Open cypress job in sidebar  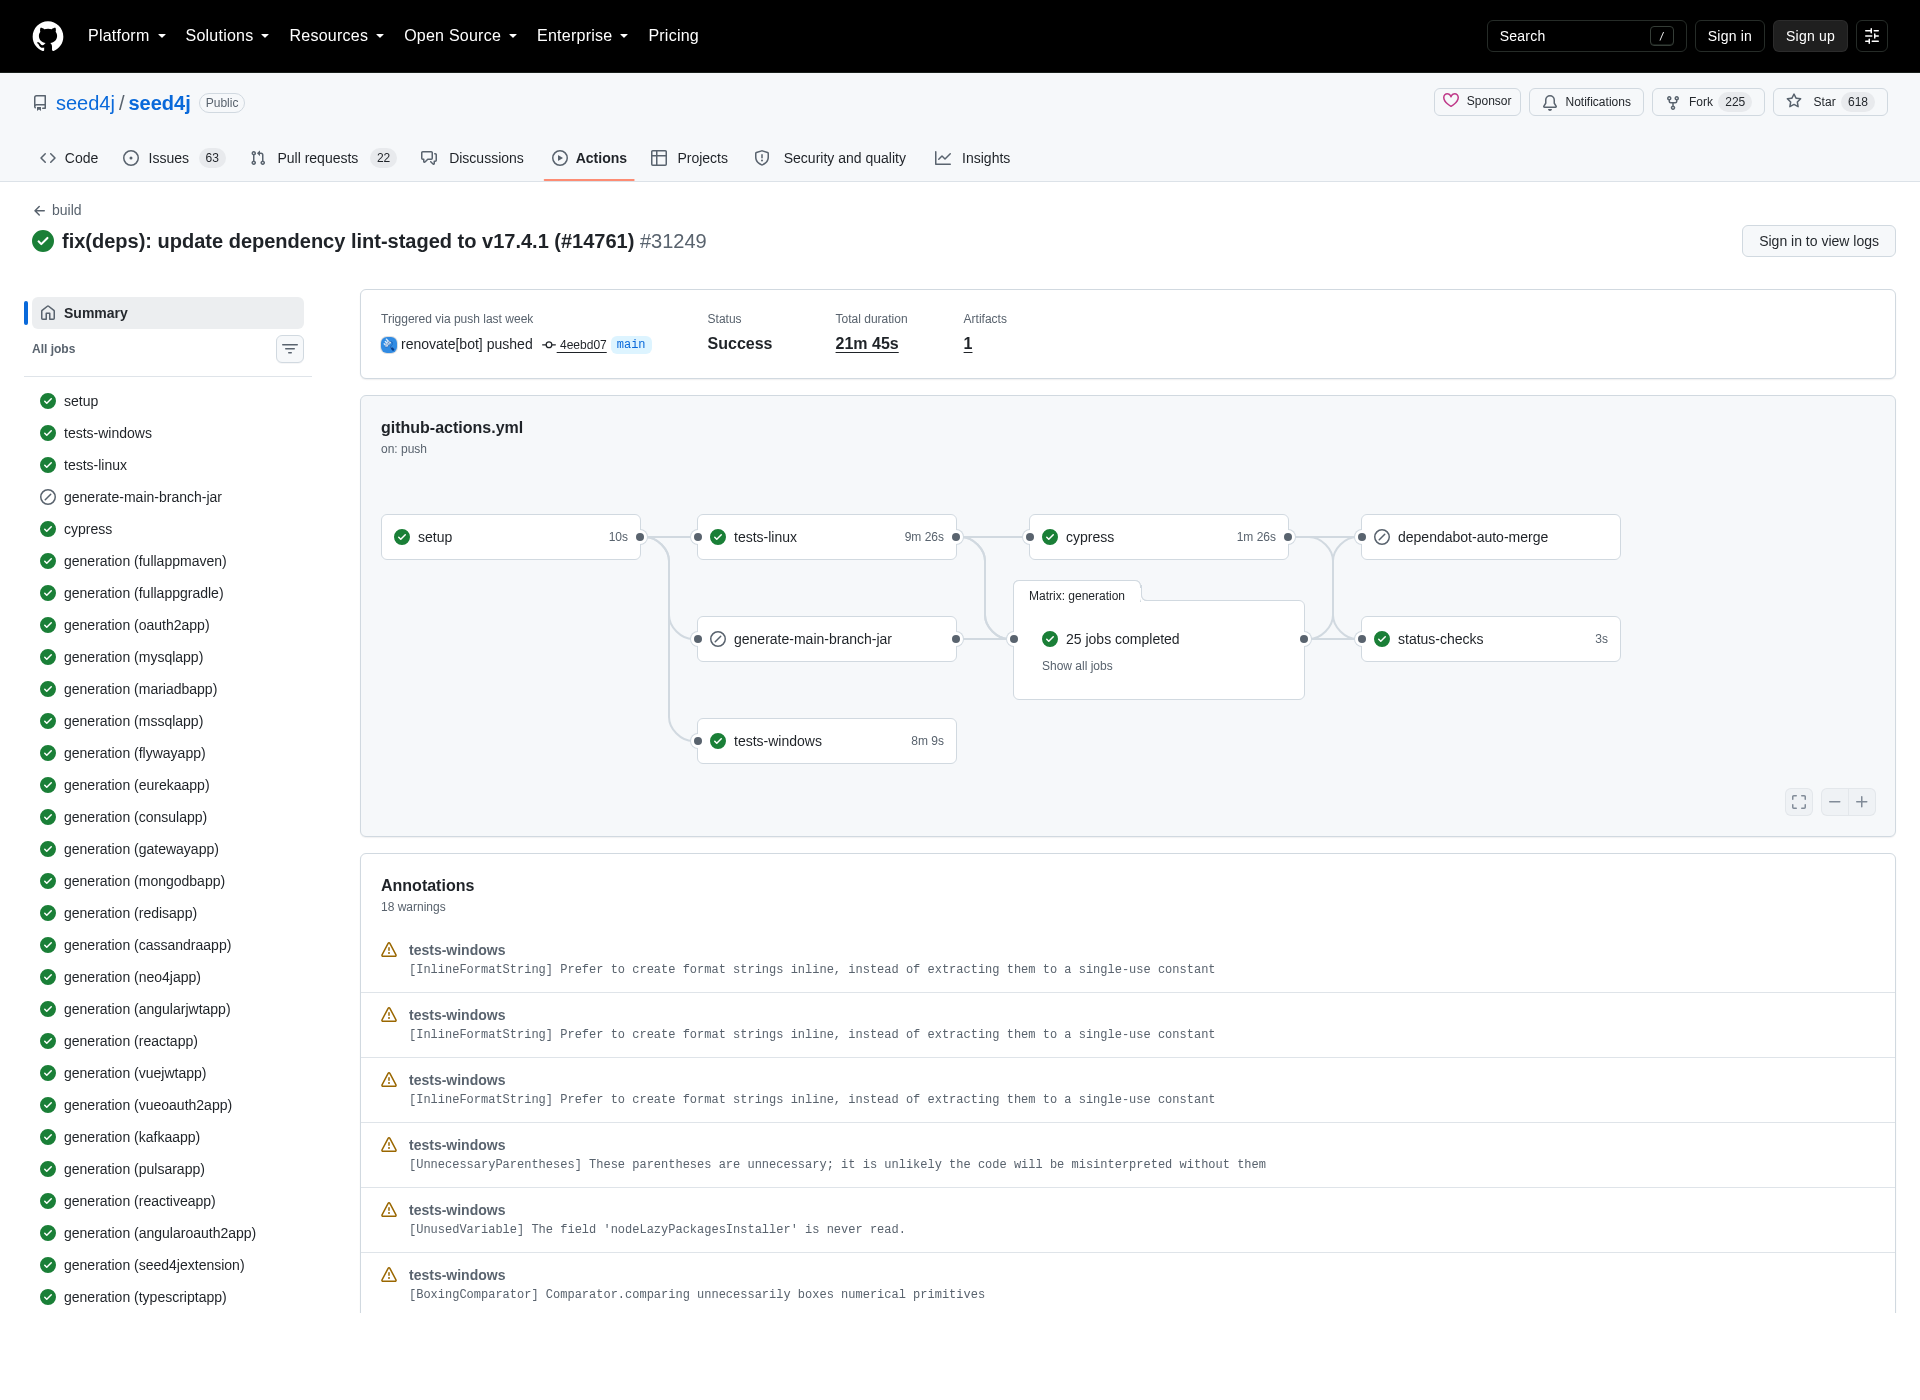[168, 529]
